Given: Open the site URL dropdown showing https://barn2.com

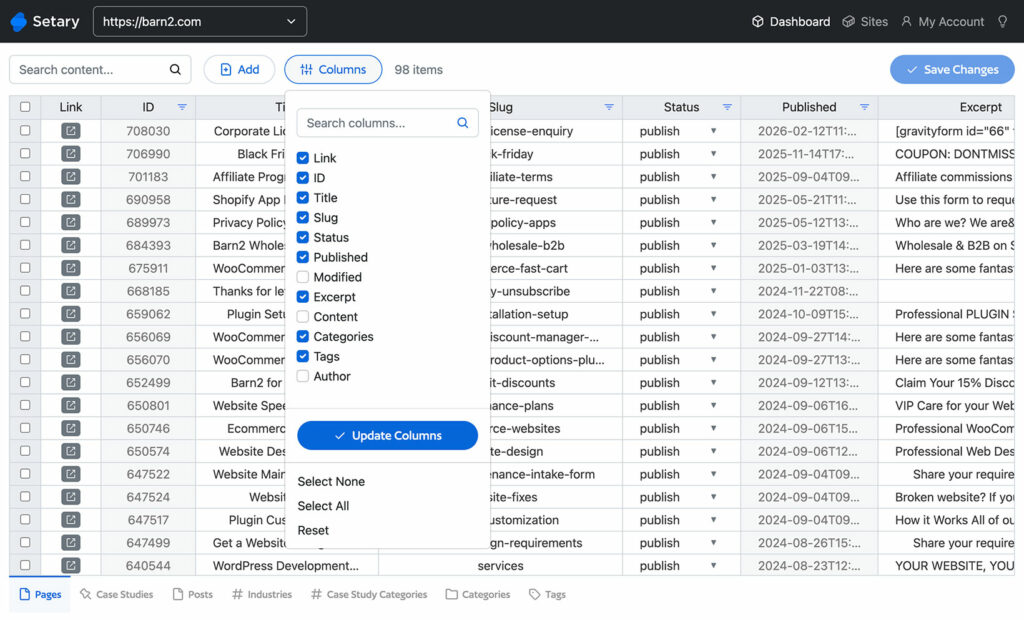Looking at the screenshot, I should pos(200,22).
